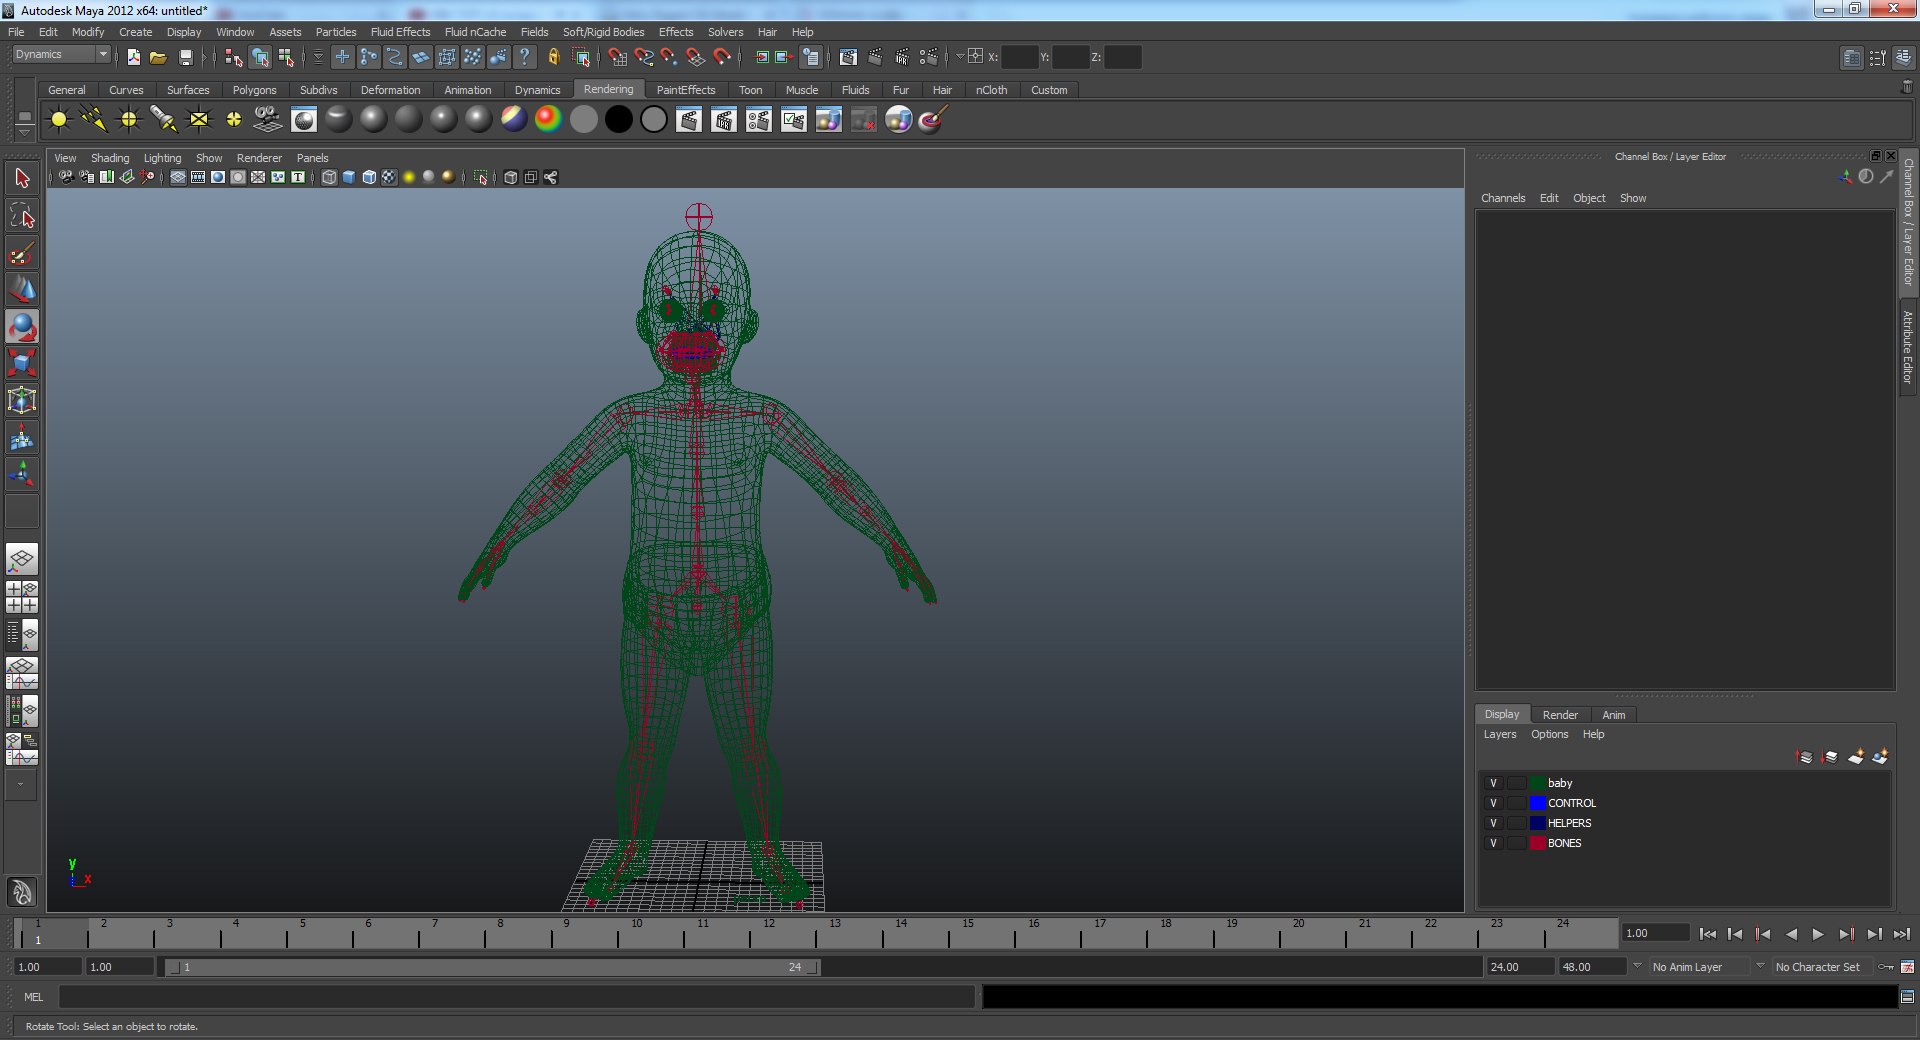
Task: Play the animation forward
Action: tap(1818, 934)
